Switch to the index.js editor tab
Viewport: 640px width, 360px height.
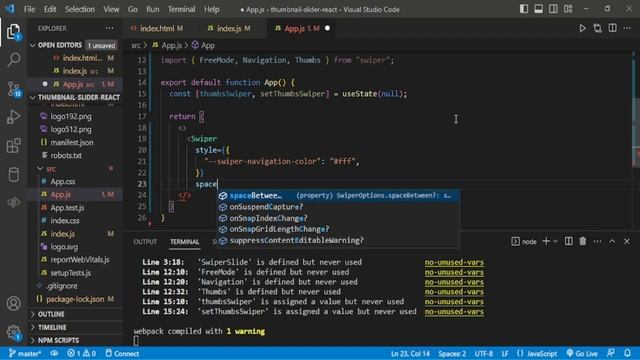coord(229,28)
